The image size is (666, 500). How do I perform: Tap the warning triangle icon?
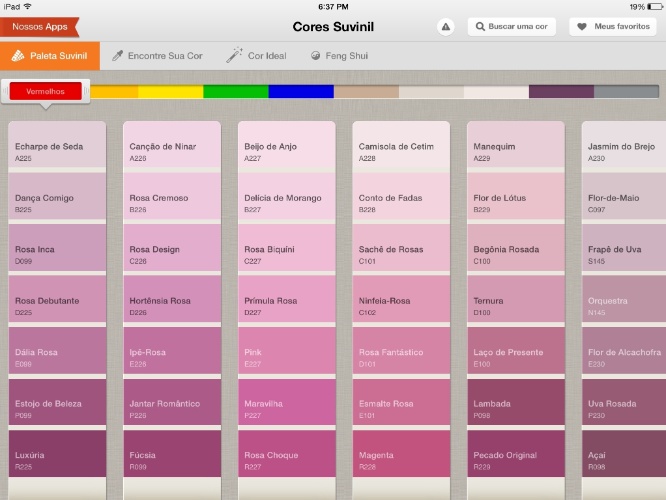(446, 27)
